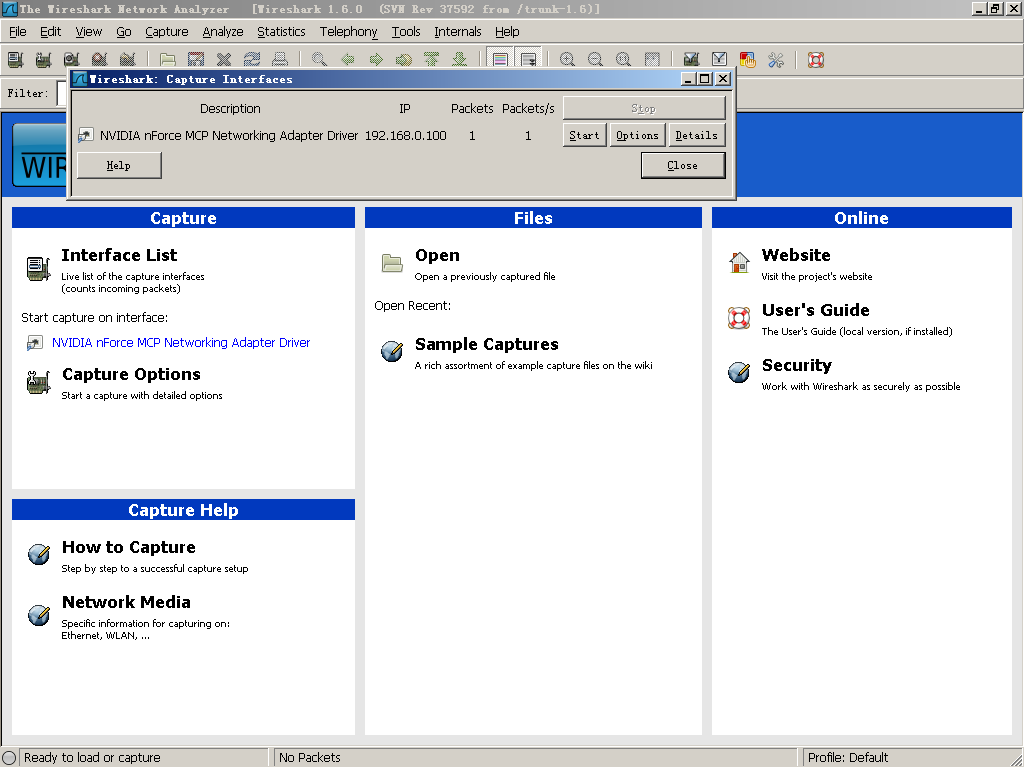Click Open under Files section
Viewport: 1024px width, 768px height.
coord(437,255)
